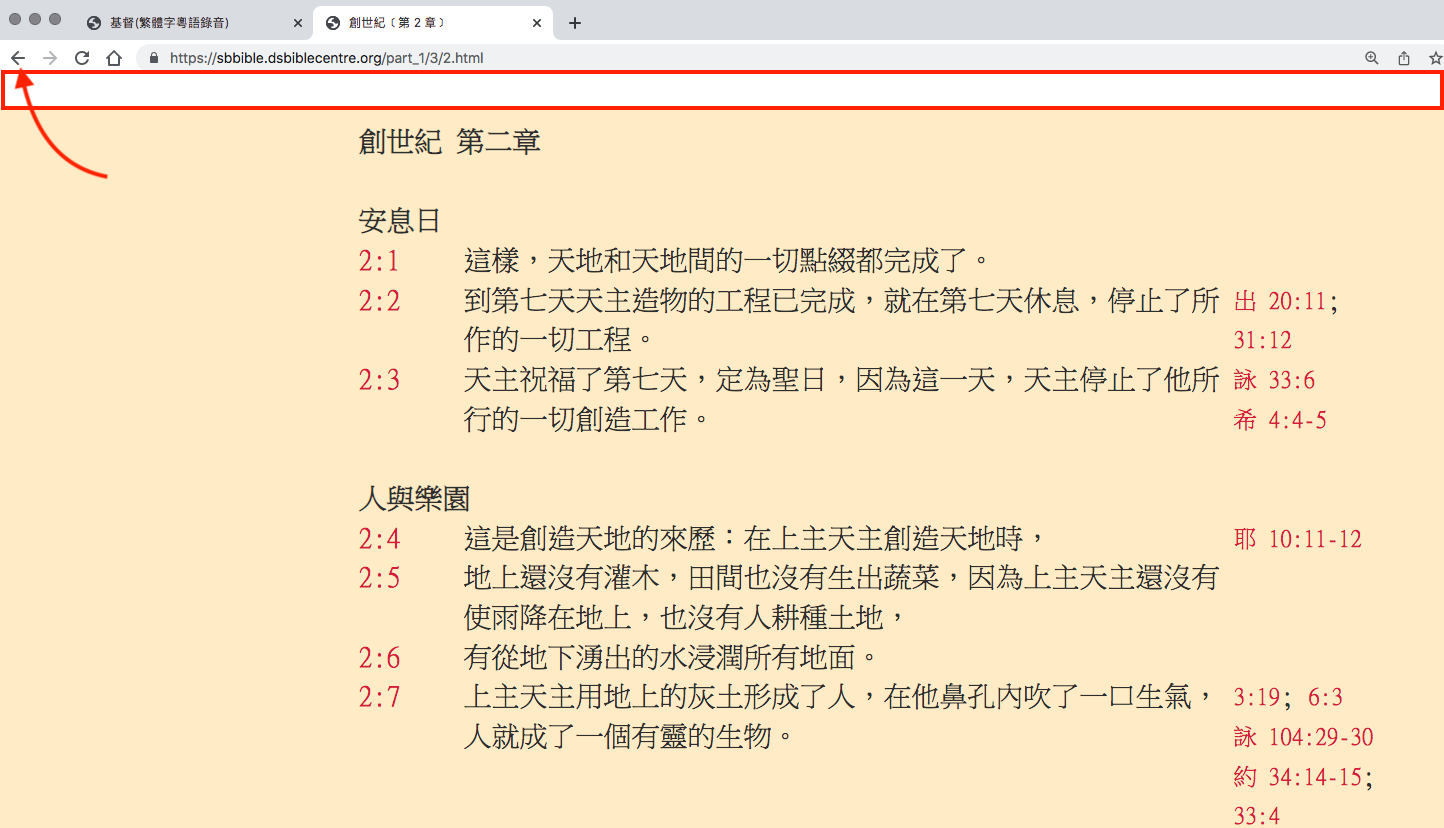Click the red verse number 2:1
This screenshot has width=1444, height=828.
click(x=378, y=259)
